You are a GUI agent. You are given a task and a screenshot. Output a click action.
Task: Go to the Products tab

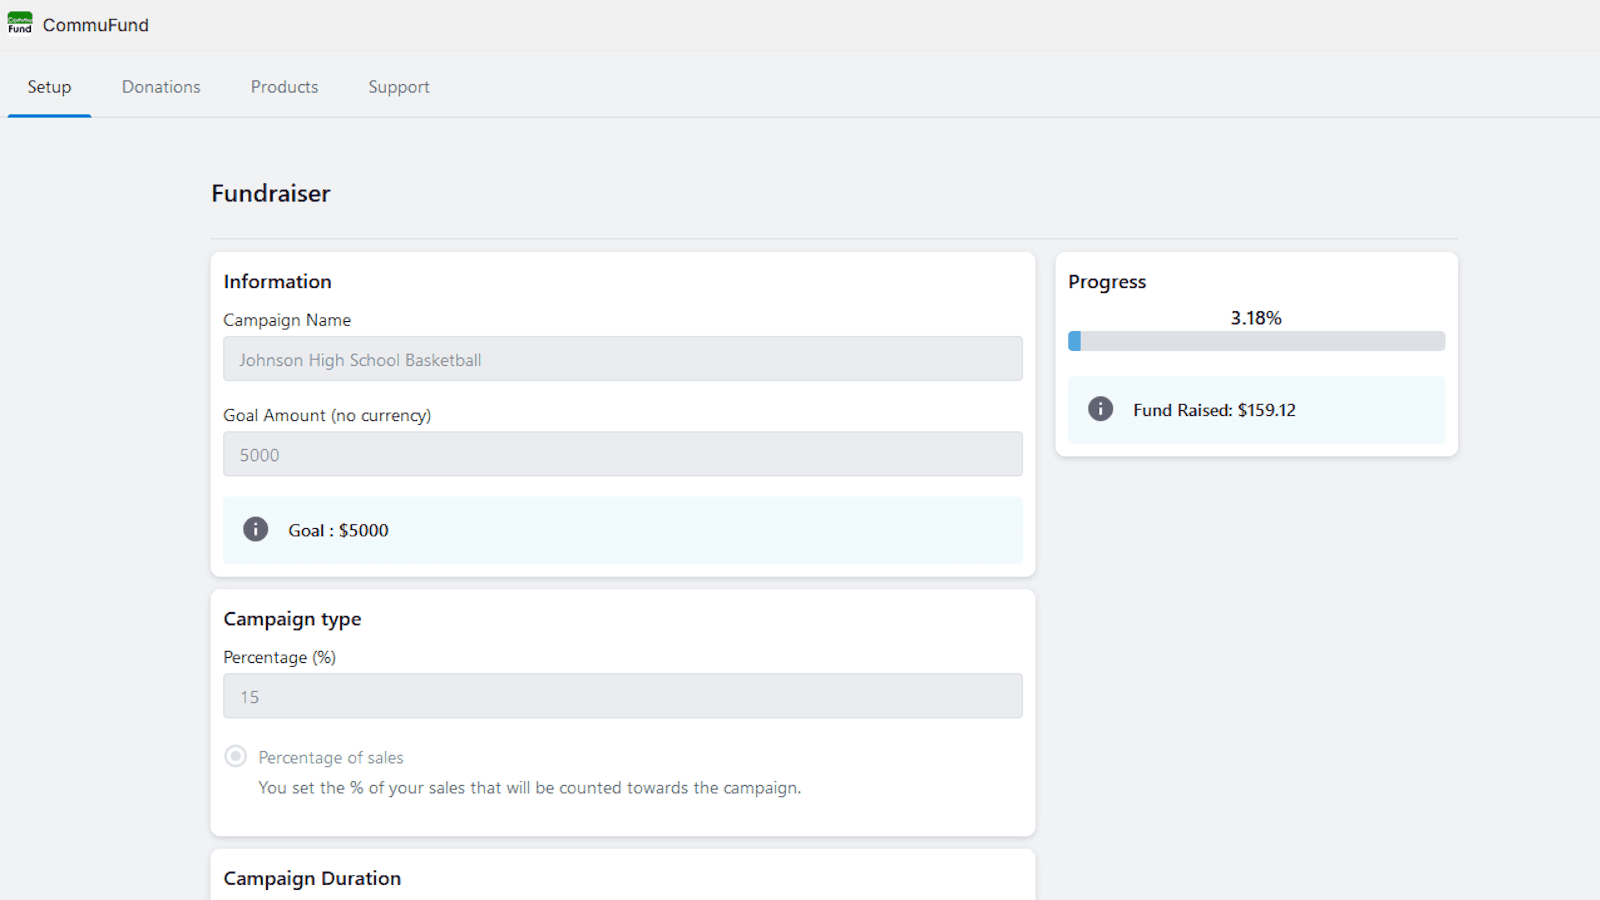tap(284, 87)
